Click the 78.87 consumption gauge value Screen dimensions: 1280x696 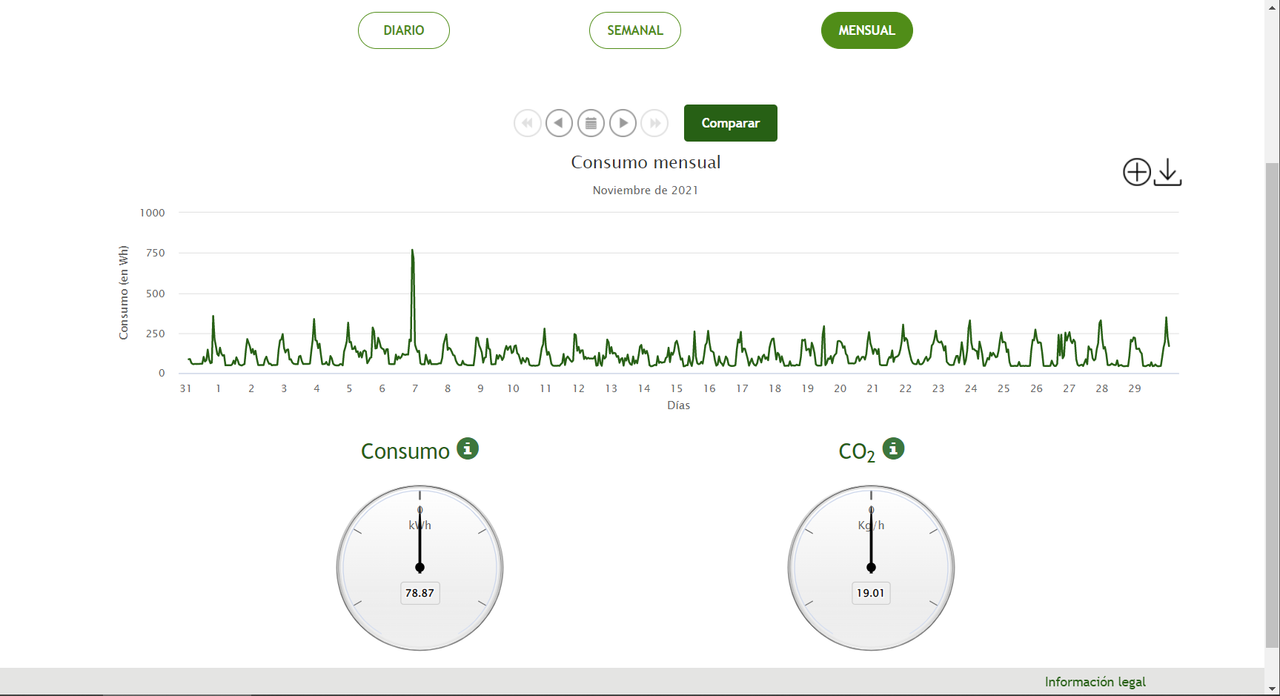tap(420, 593)
